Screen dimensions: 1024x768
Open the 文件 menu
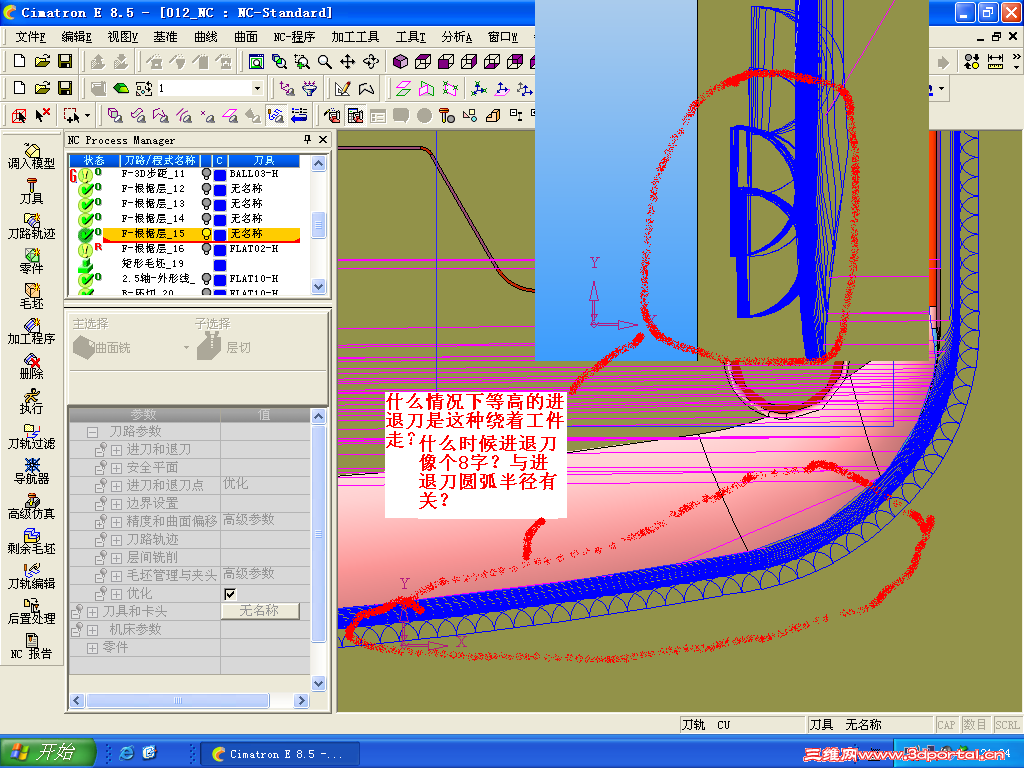click(x=30, y=37)
